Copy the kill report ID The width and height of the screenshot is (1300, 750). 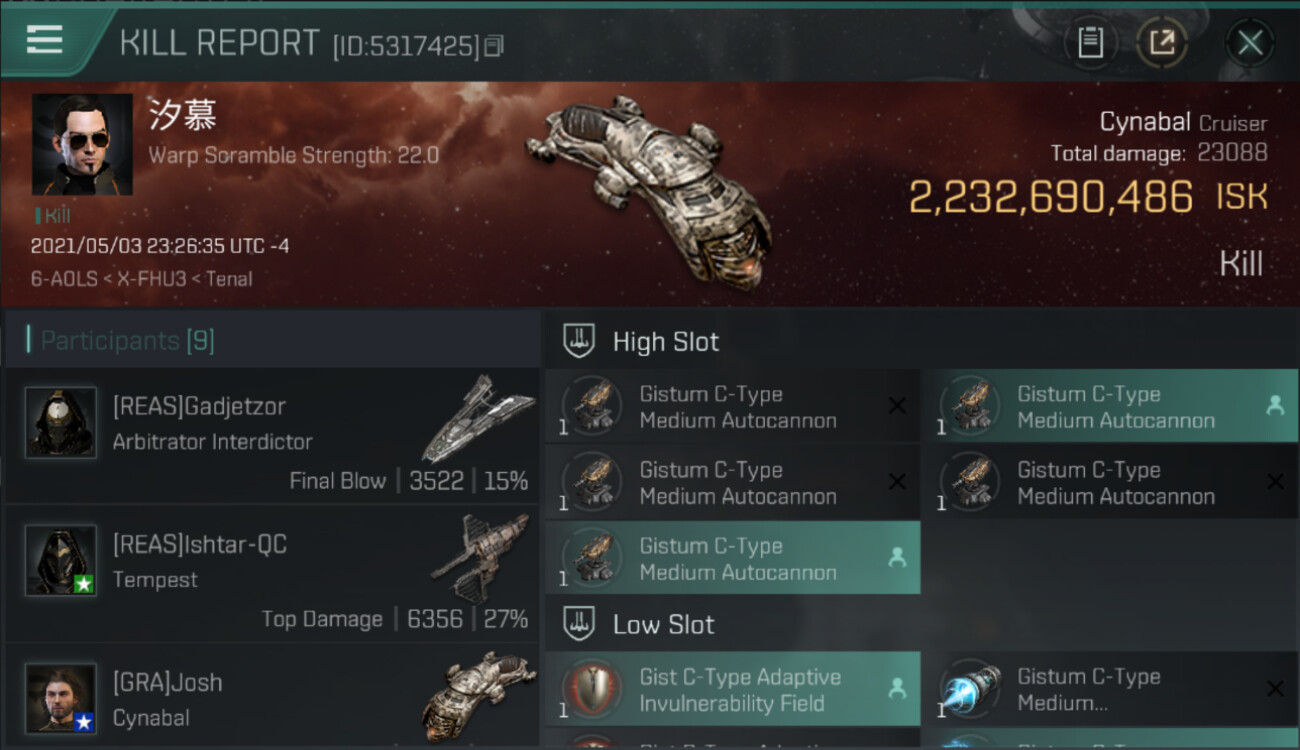click(x=494, y=46)
